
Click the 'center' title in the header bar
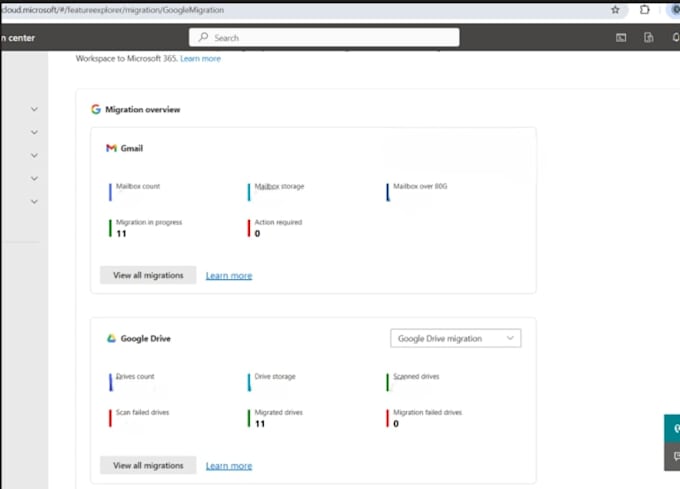[x=21, y=38]
